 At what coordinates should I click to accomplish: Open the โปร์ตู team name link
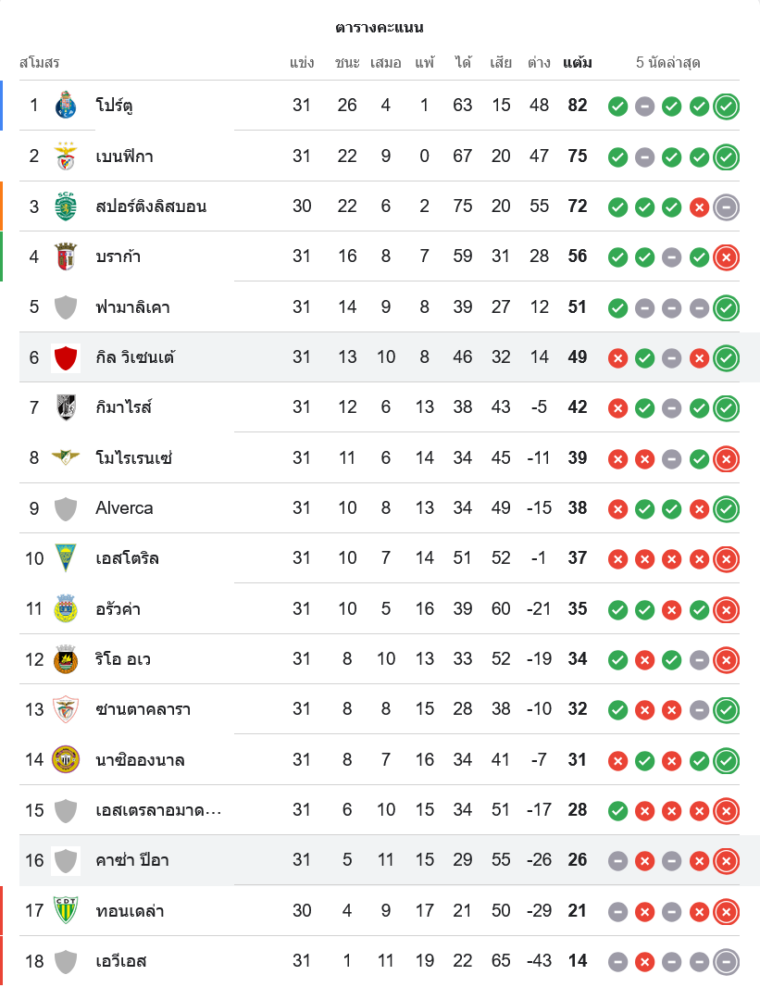[x=115, y=105]
